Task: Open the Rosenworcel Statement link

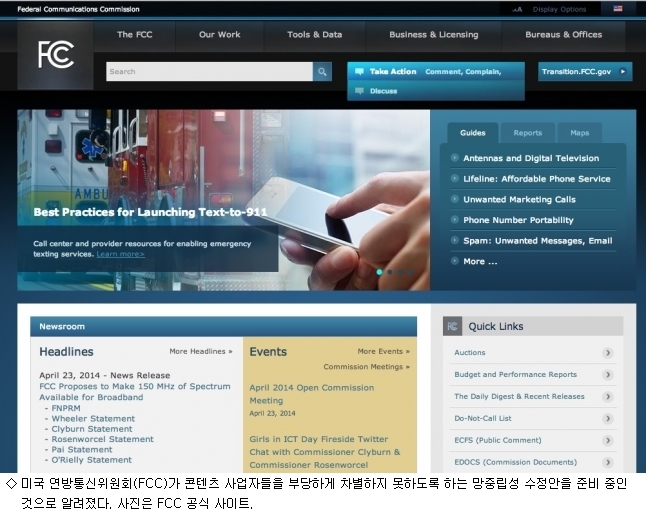Action: (x=102, y=439)
